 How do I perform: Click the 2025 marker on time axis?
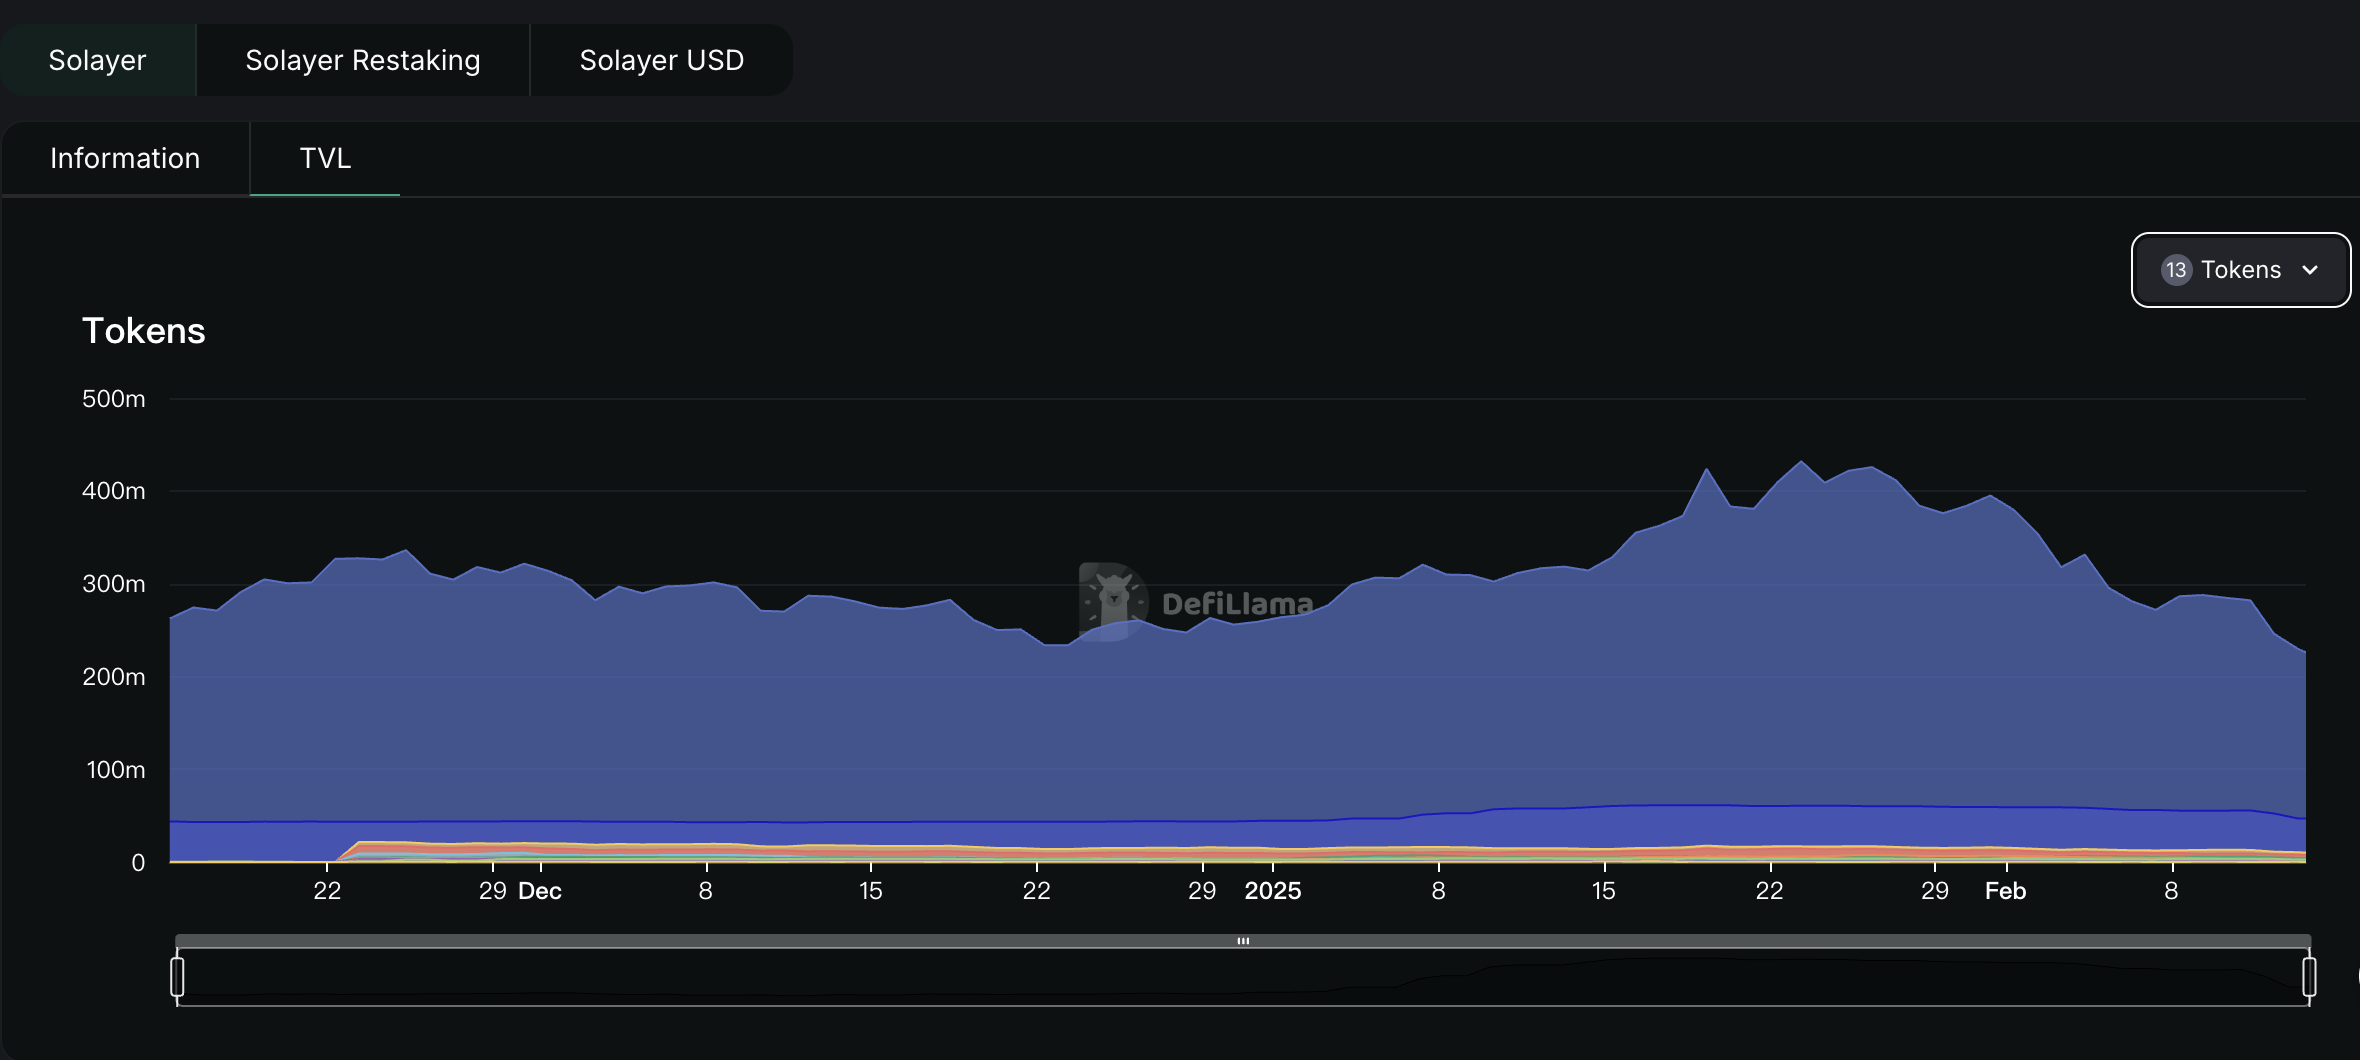pos(1272,891)
